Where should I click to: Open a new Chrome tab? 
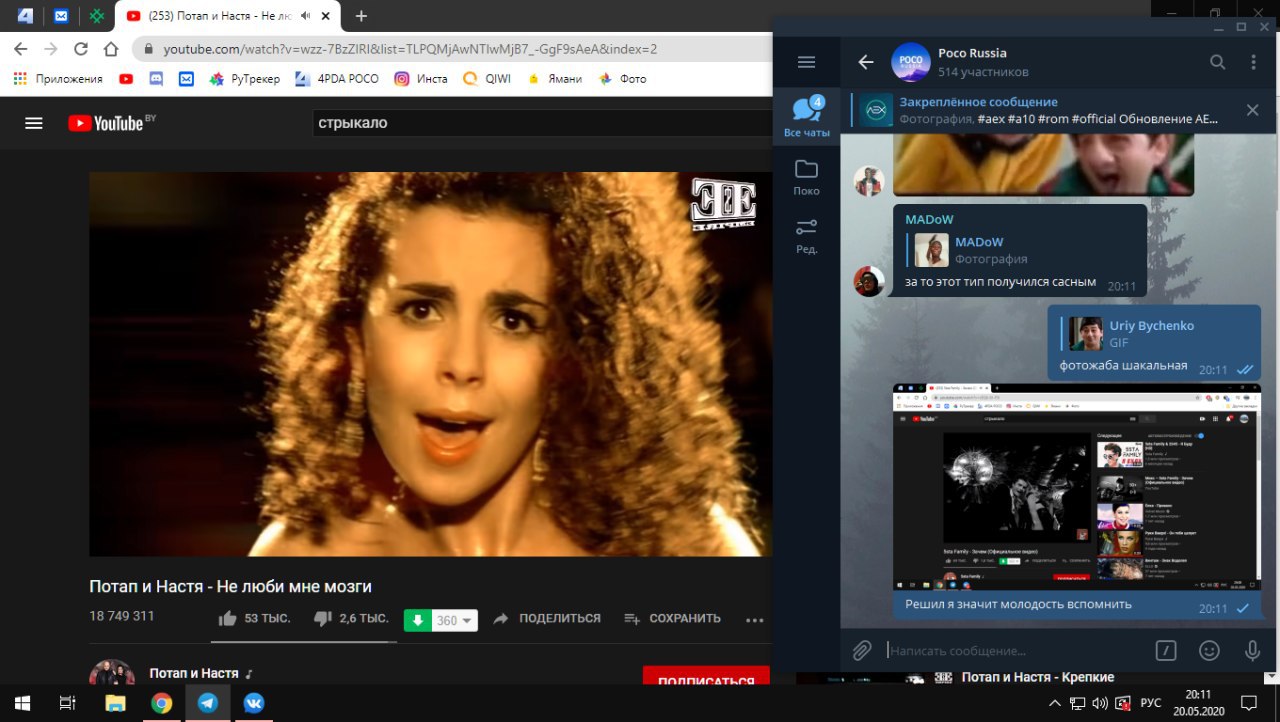pos(361,16)
